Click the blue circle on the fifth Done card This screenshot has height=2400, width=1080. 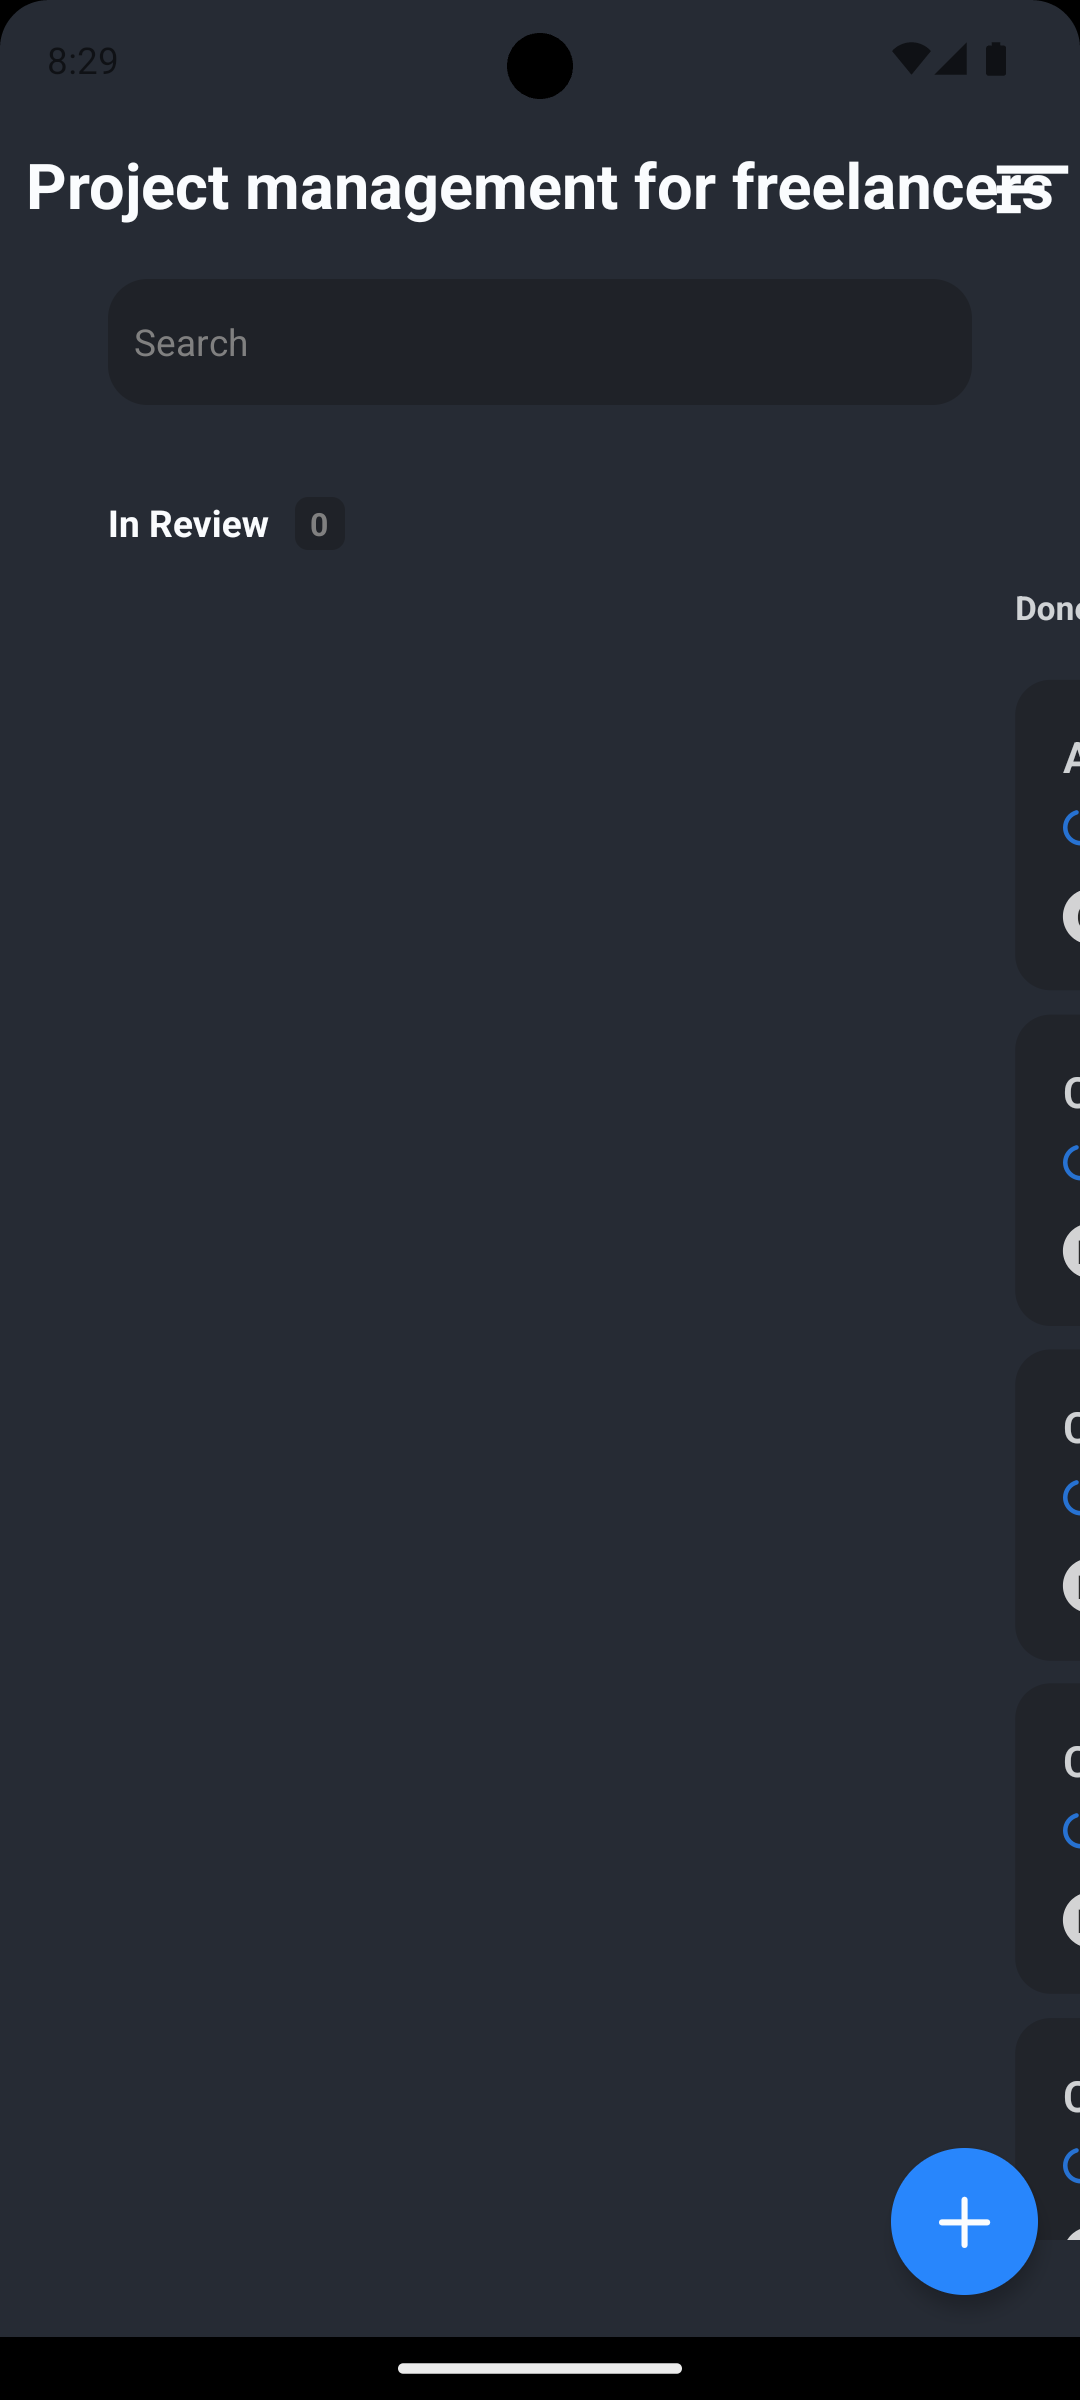pyautogui.click(x=1072, y=2166)
